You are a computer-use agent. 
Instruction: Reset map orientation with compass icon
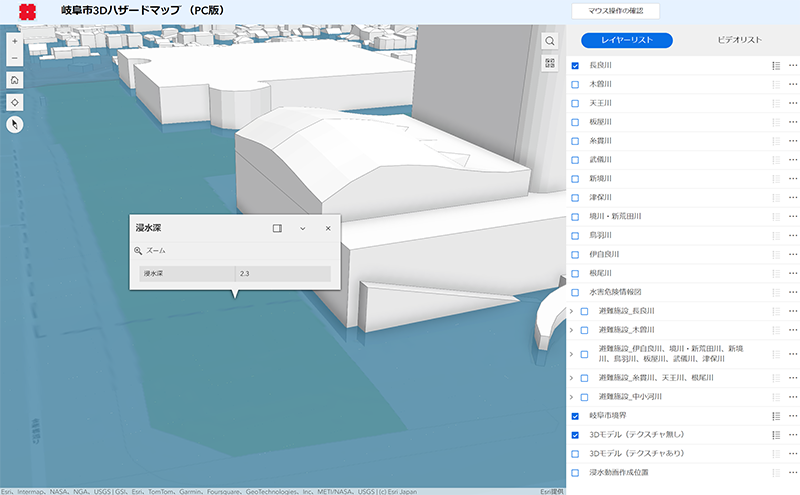pyautogui.click(x=15, y=125)
